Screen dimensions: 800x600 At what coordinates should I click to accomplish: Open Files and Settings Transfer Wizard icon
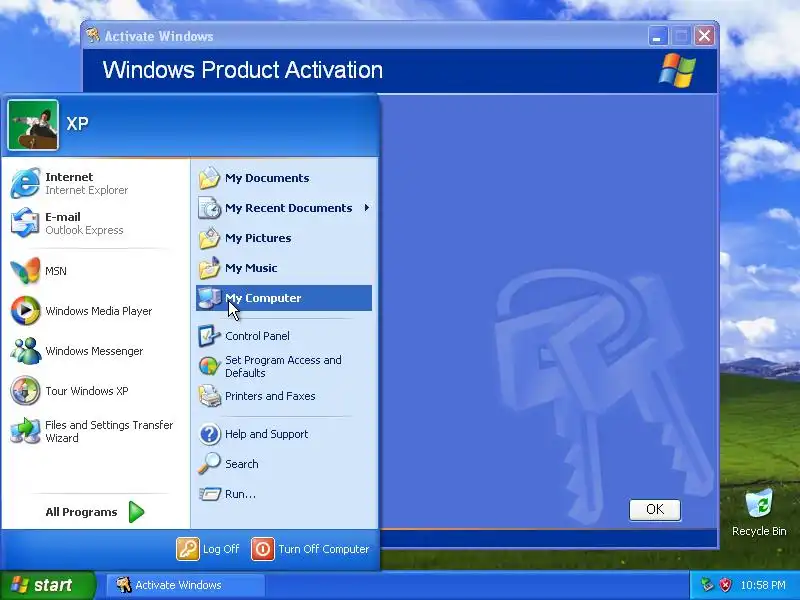[x=25, y=431]
